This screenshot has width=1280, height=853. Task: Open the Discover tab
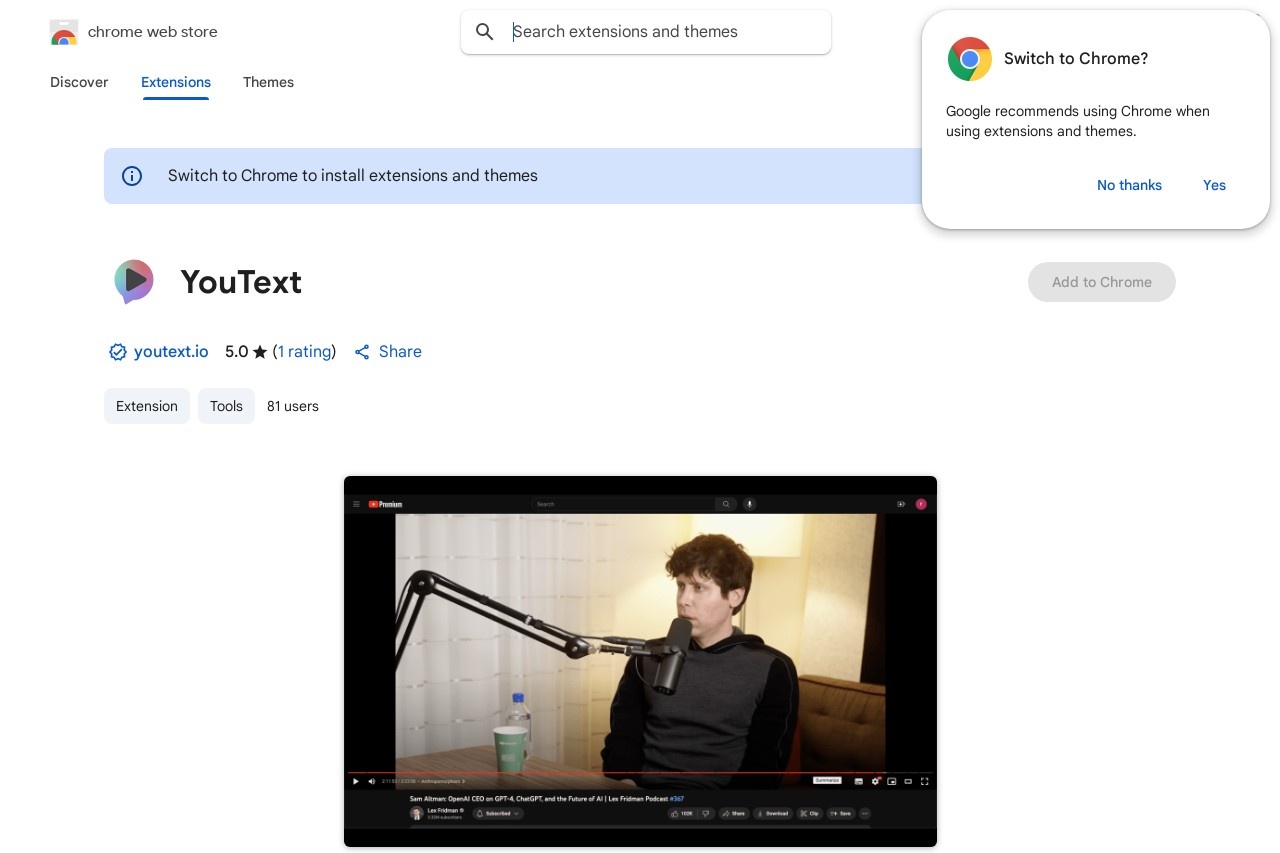click(x=79, y=82)
